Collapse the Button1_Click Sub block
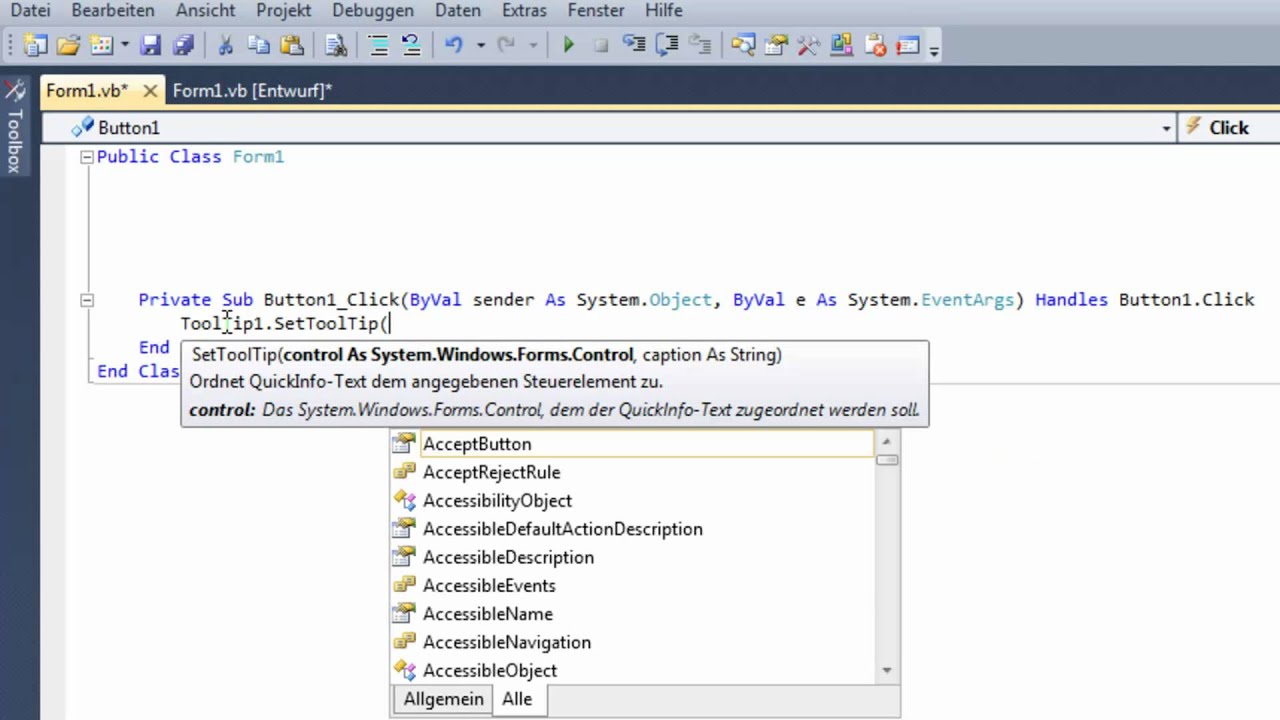 pyautogui.click(x=87, y=300)
